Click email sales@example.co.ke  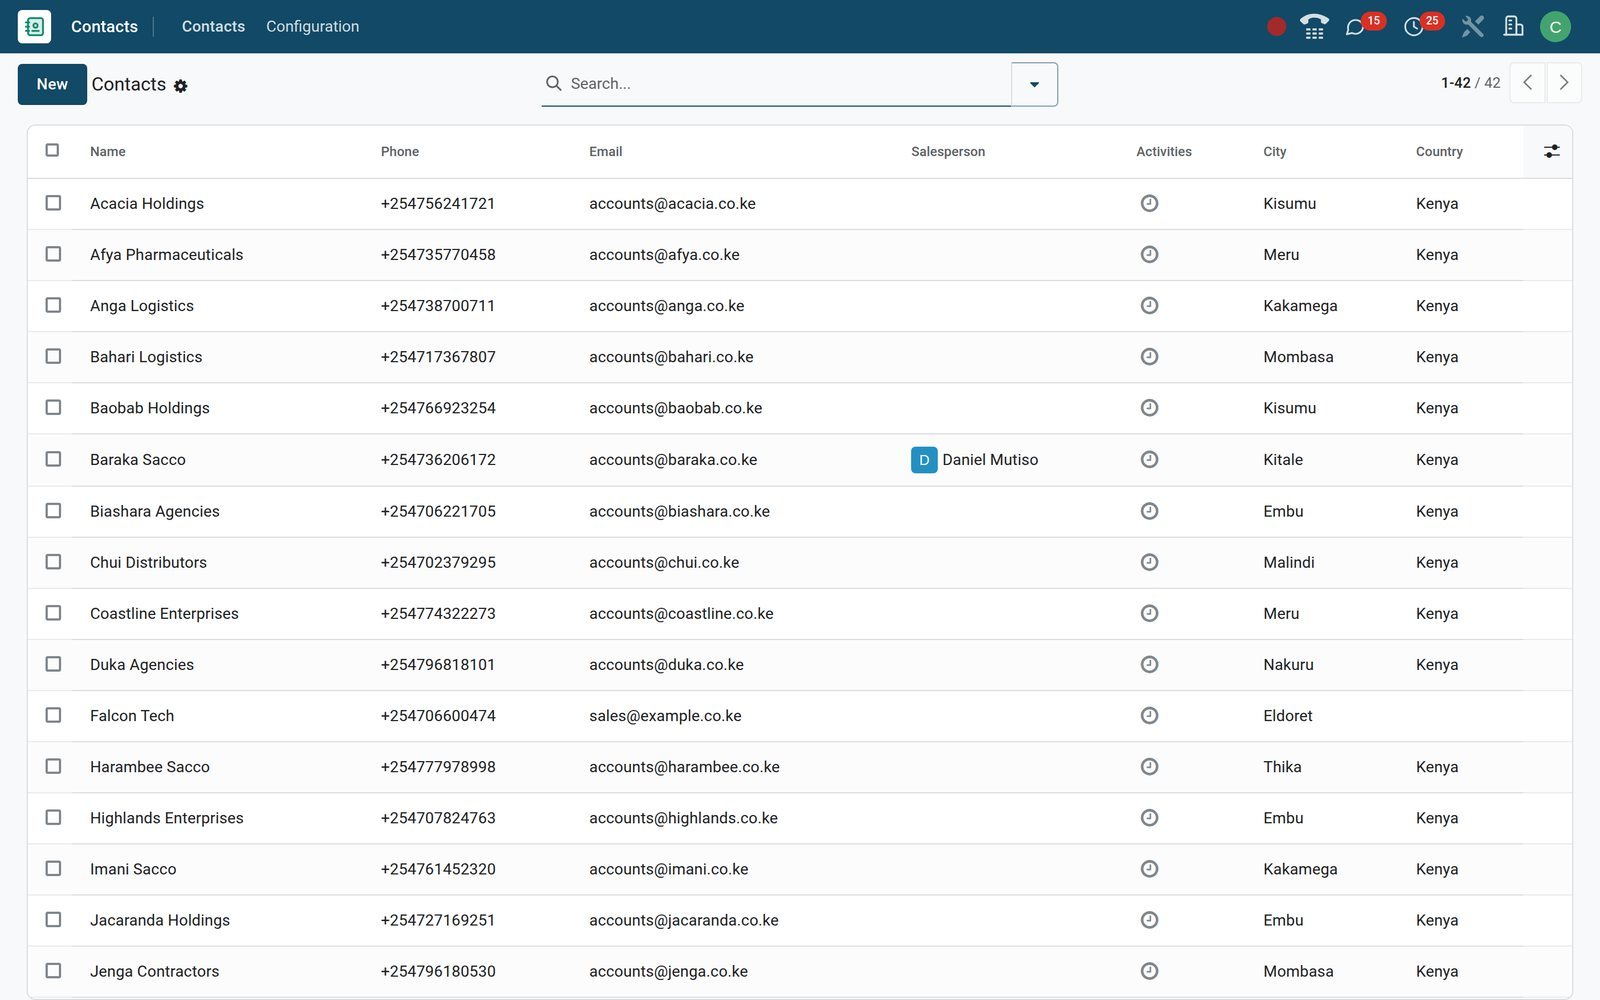pyautogui.click(x=665, y=716)
